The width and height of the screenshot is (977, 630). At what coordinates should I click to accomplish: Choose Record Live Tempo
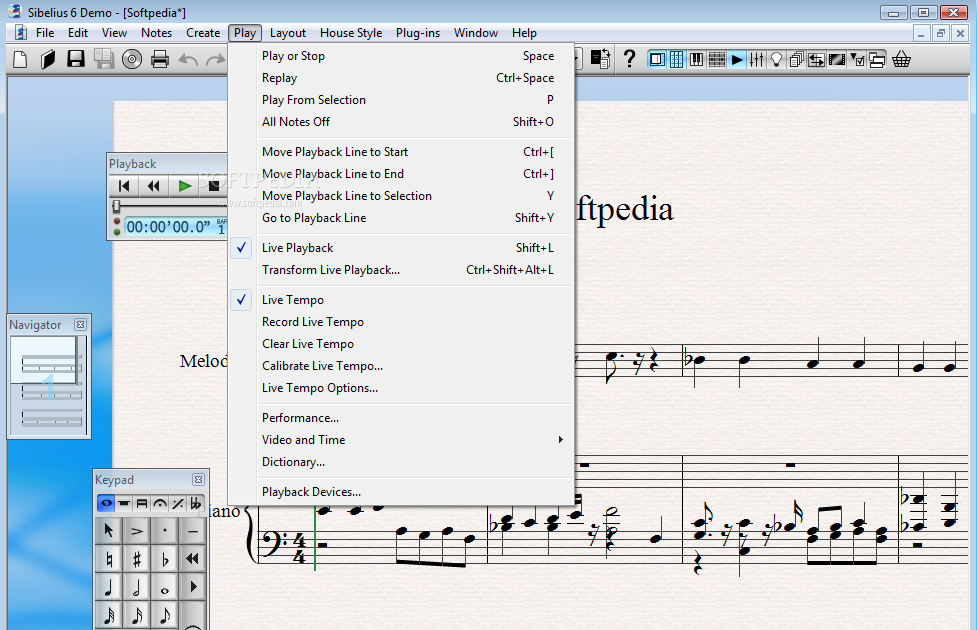tap(401, 322)
